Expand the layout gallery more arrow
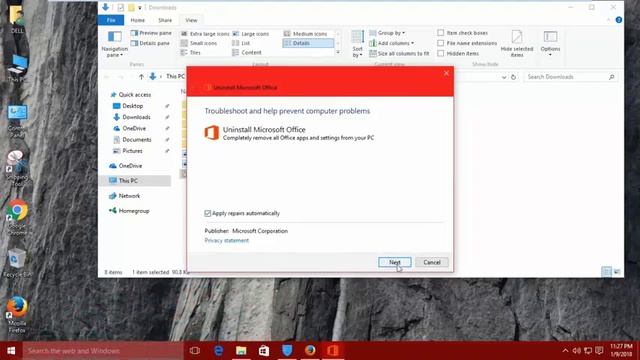This screenshot has height=360, width=640. (338, 53)
